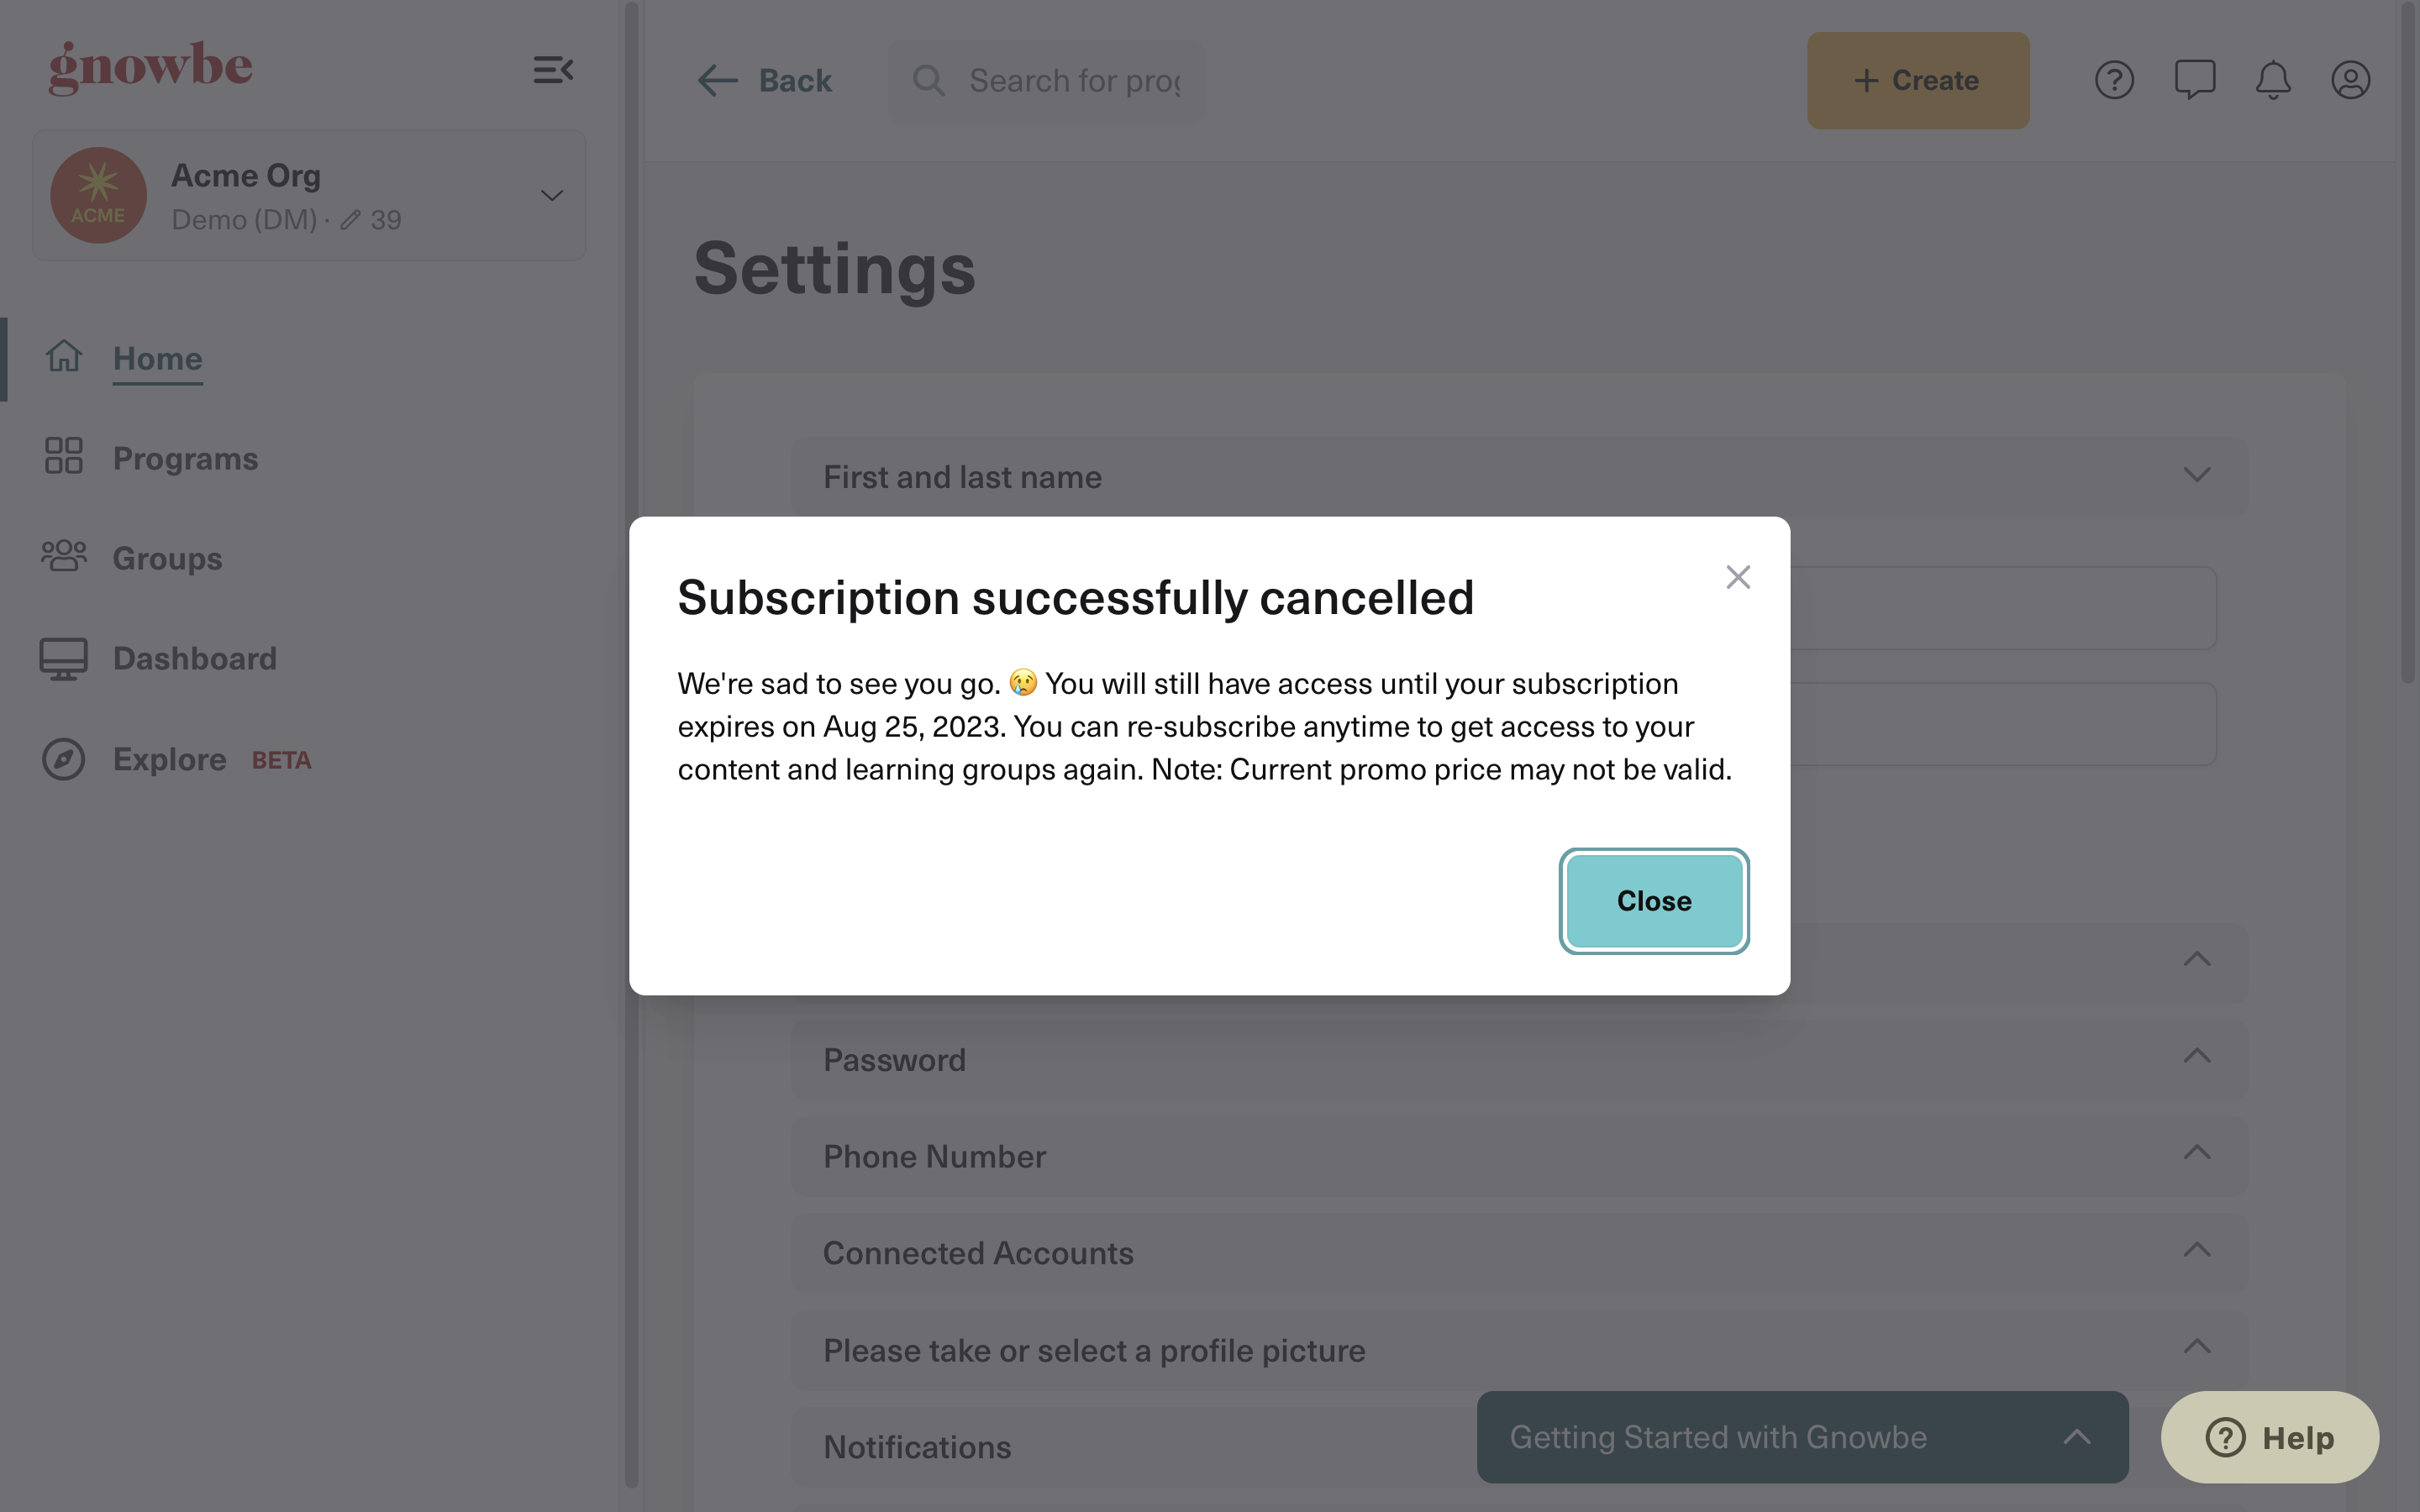Open the chat messages icon
The image size is (2420, 1512).
2194,80
